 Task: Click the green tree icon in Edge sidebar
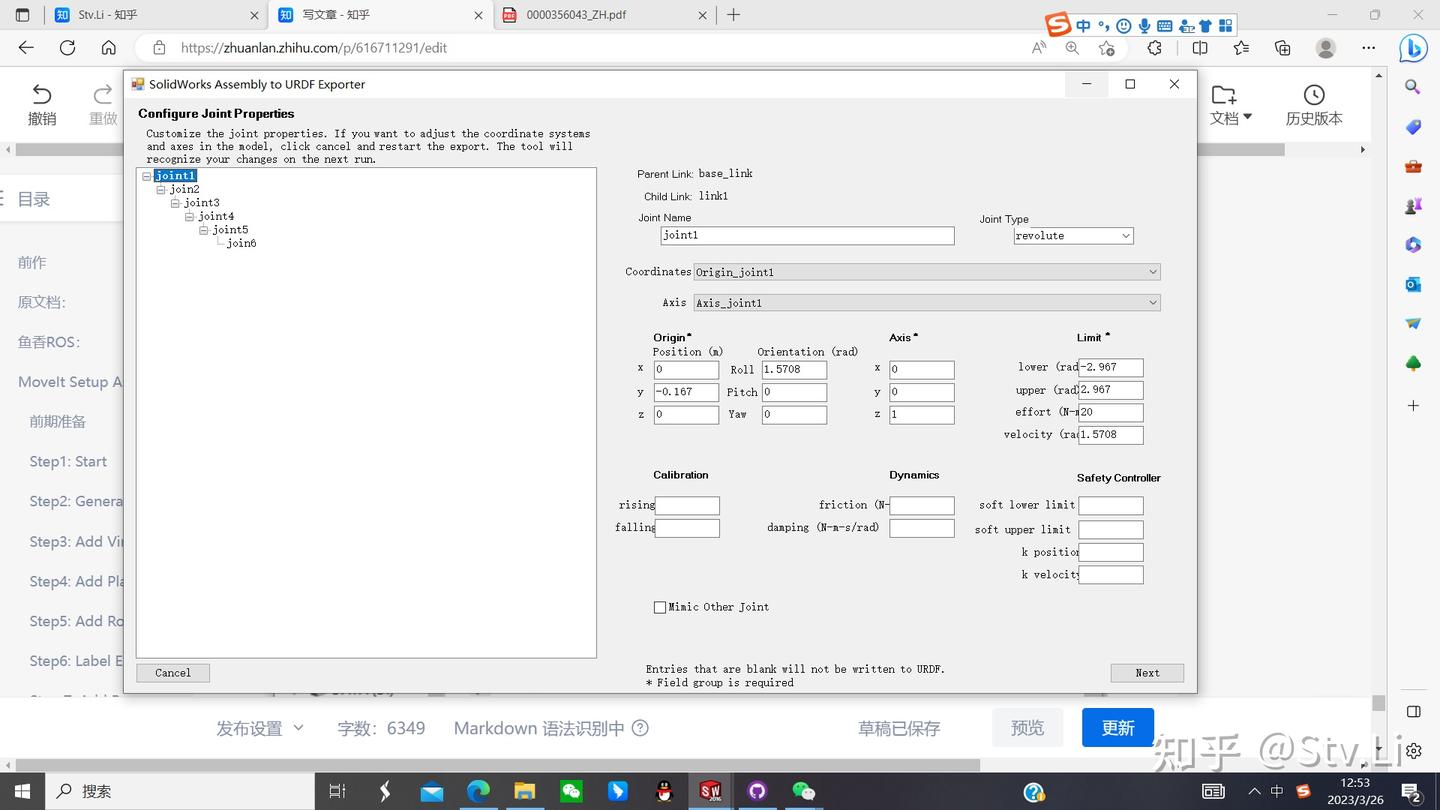coord(1413,364)
